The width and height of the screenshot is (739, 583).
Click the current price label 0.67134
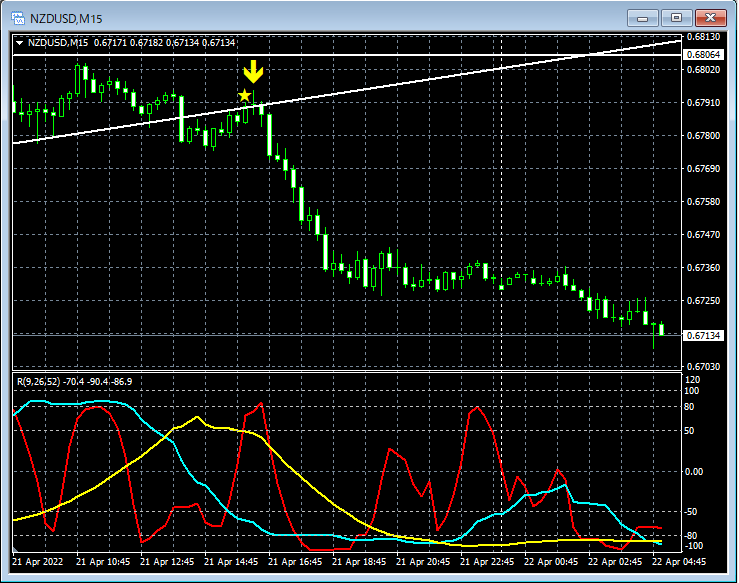point(703,336)
